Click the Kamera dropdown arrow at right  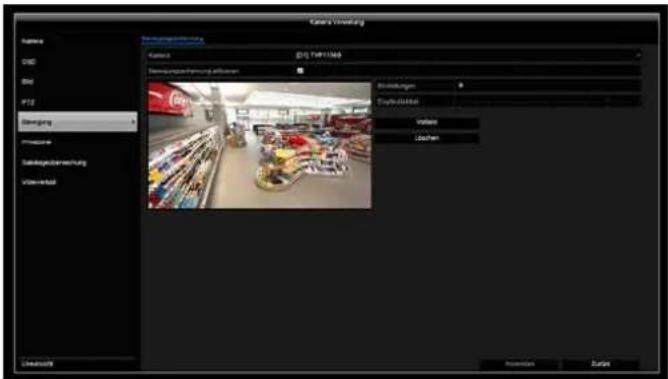pos(638,55)
